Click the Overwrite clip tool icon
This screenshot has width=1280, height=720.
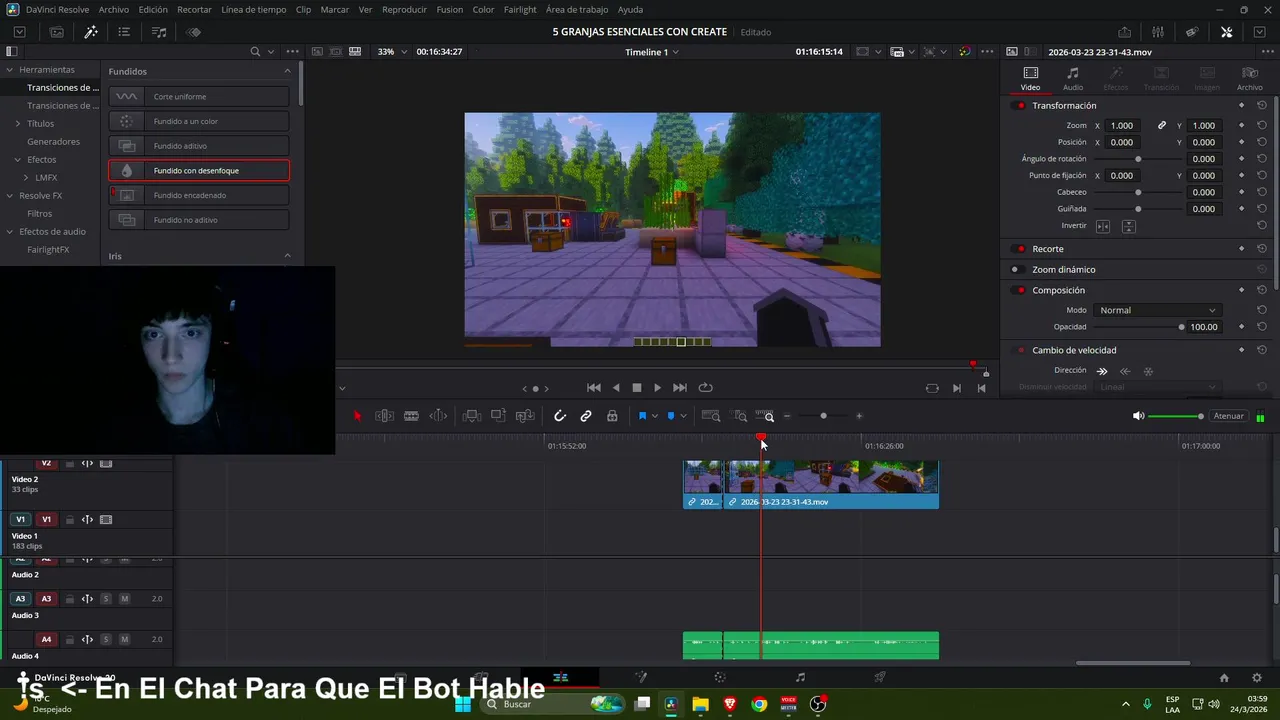point(498,416)
